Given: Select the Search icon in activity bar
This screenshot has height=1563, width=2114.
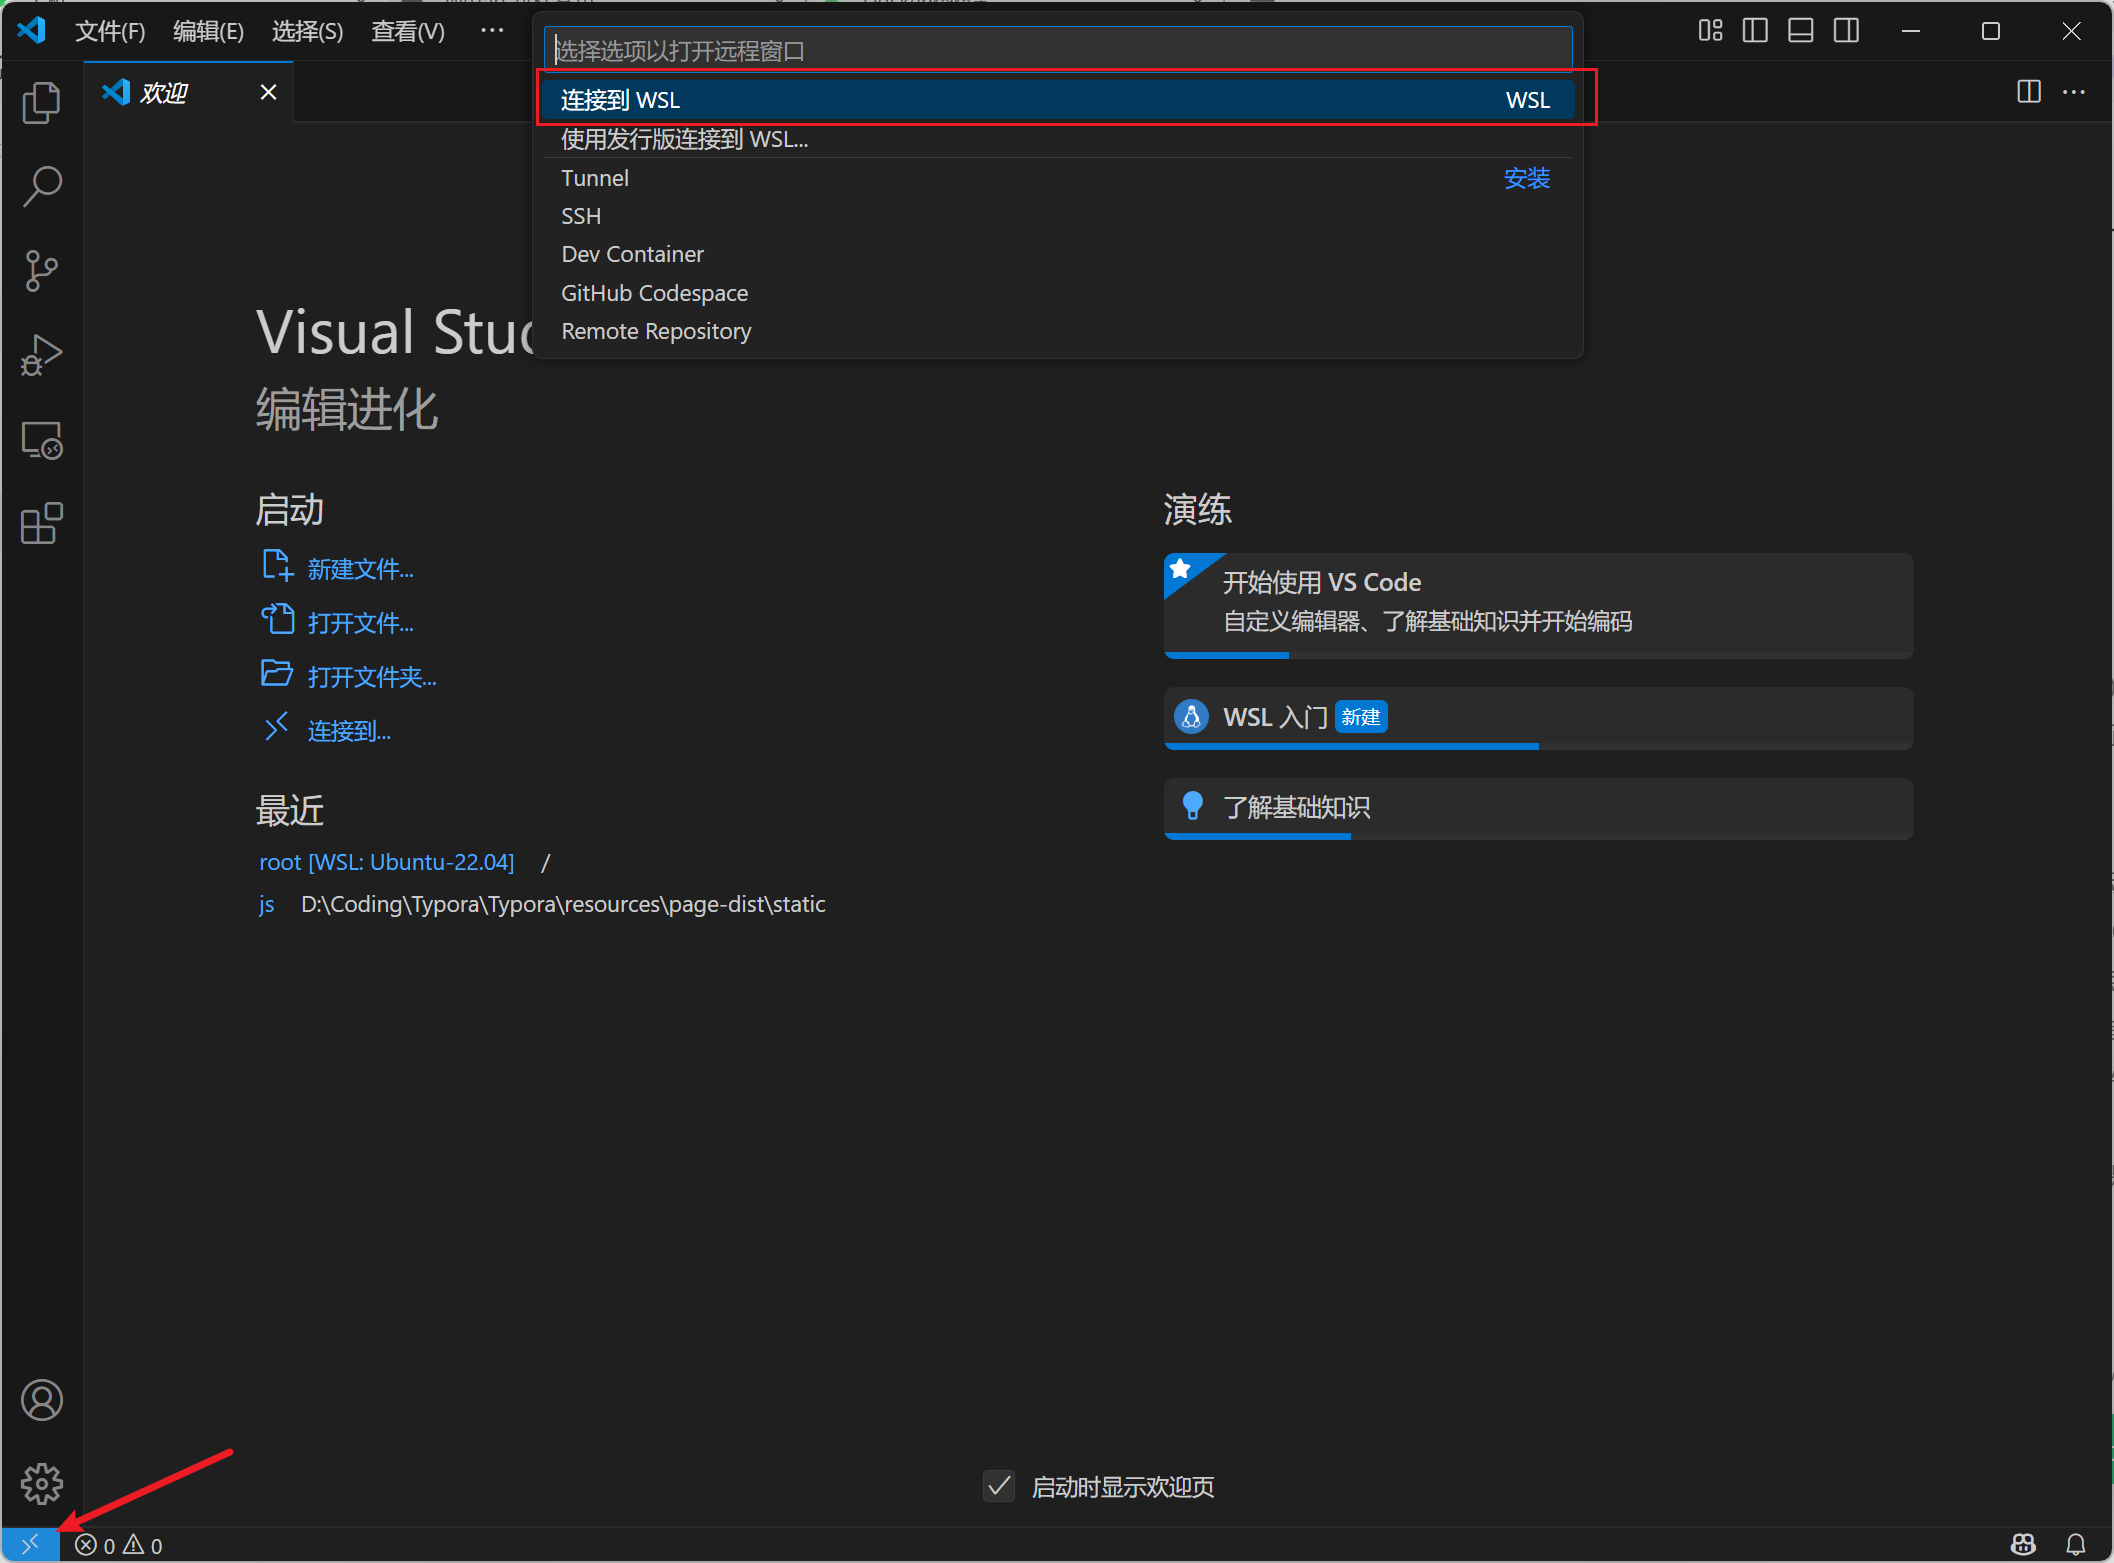Looking at the screenshot, I should (41, 186).
